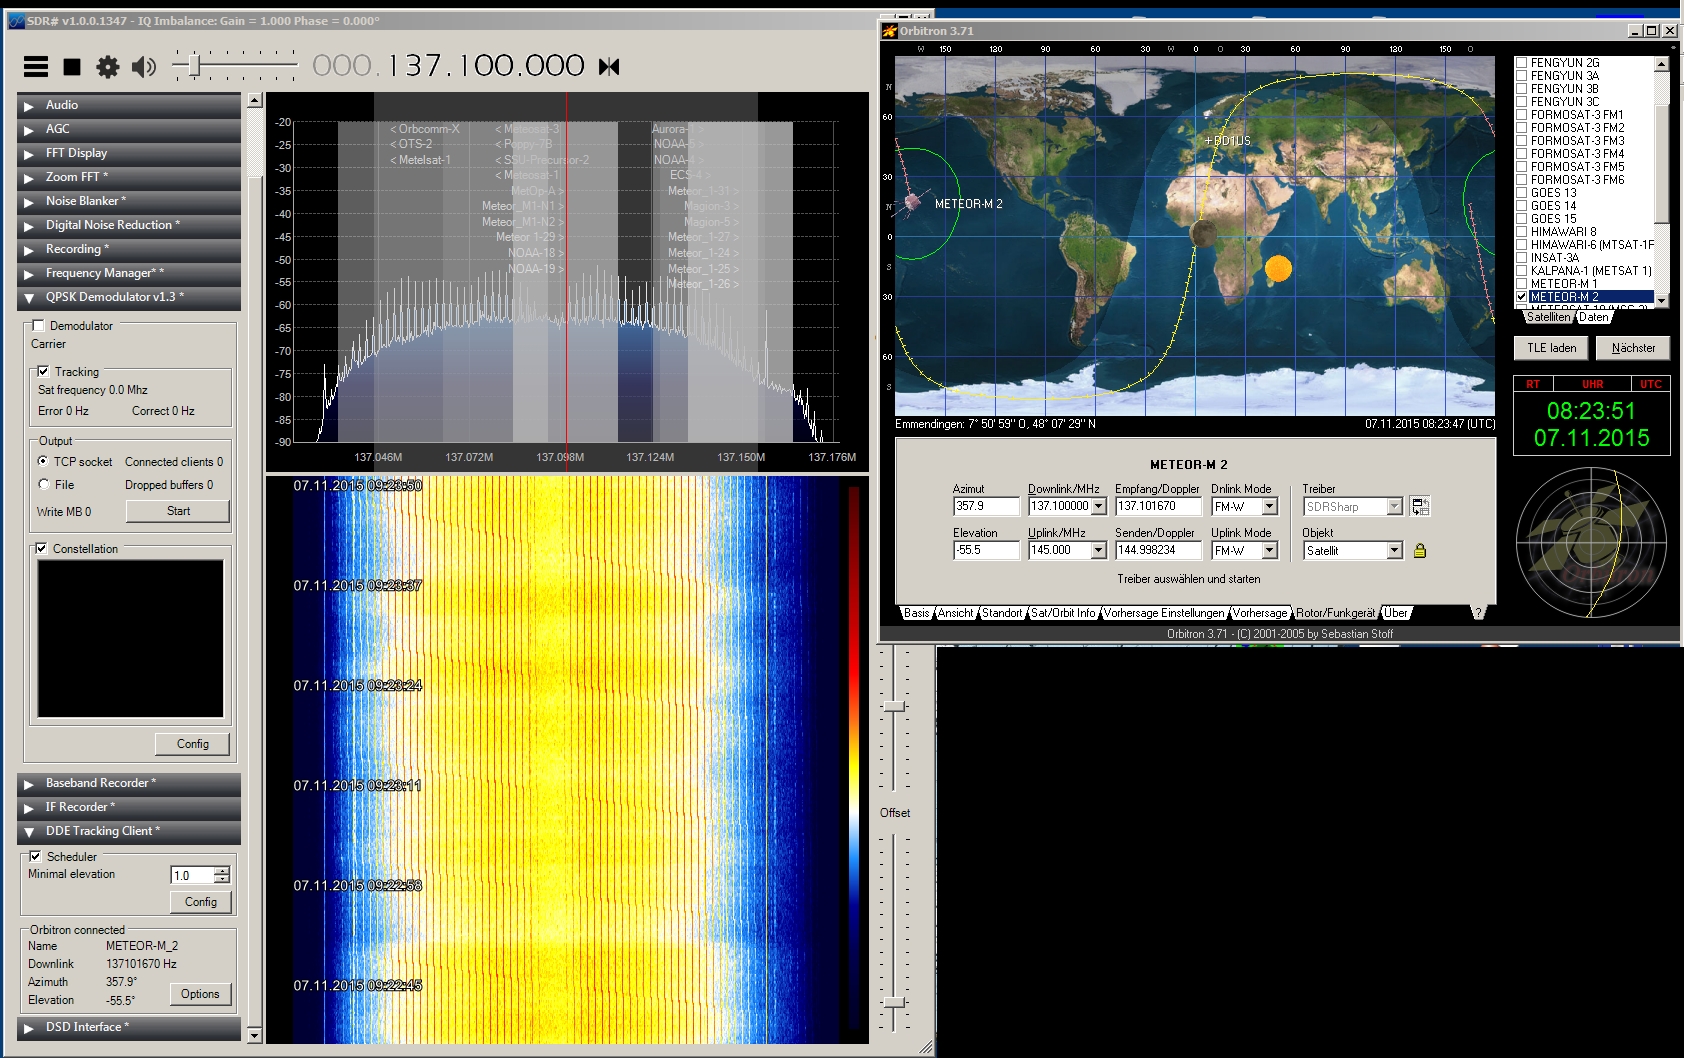Select the File output radio button
1684x1058 pixels.
[44, 485]
